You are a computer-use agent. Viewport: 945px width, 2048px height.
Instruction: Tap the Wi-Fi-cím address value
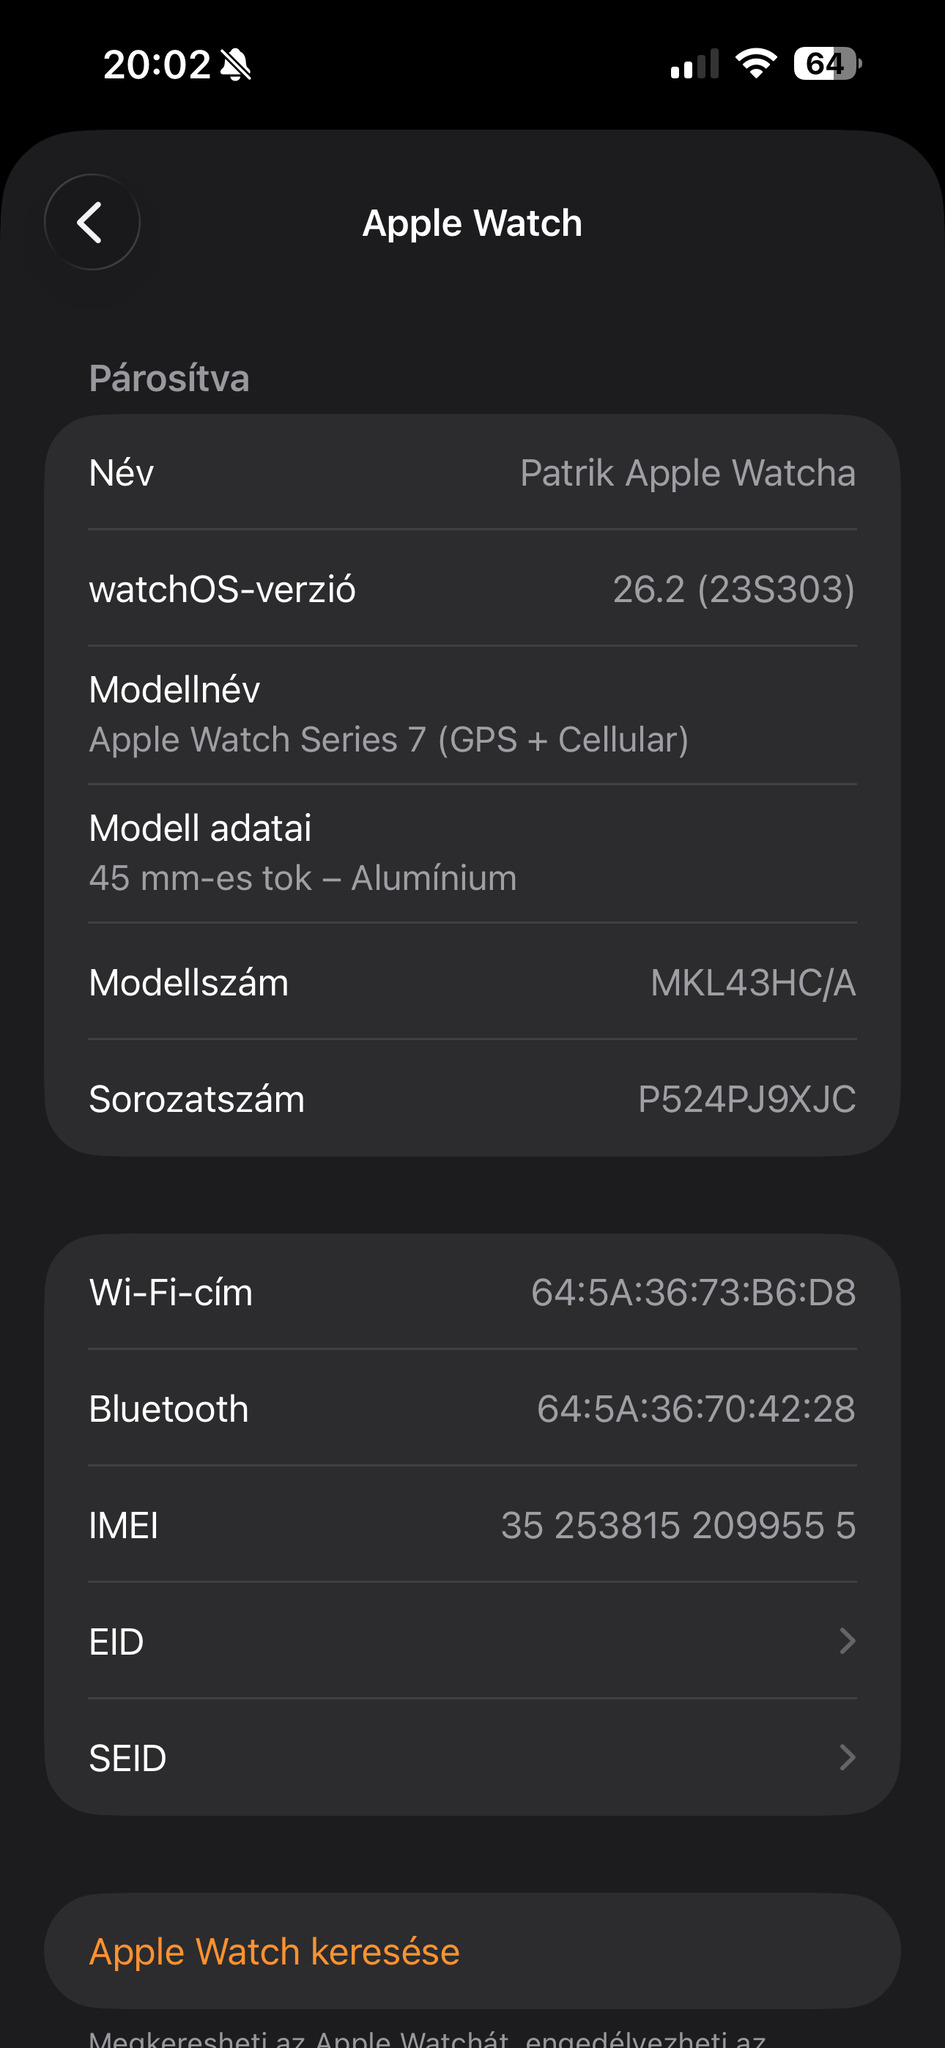pos(693,1292)
